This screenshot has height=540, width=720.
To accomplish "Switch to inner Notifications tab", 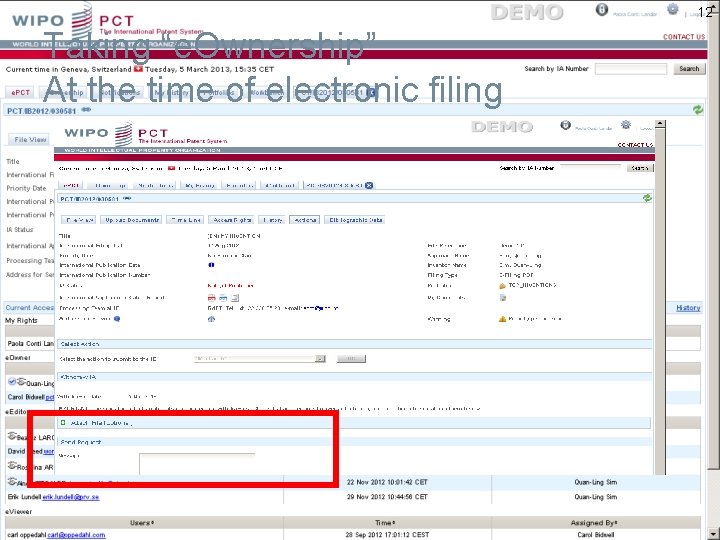I will point(156,186).
